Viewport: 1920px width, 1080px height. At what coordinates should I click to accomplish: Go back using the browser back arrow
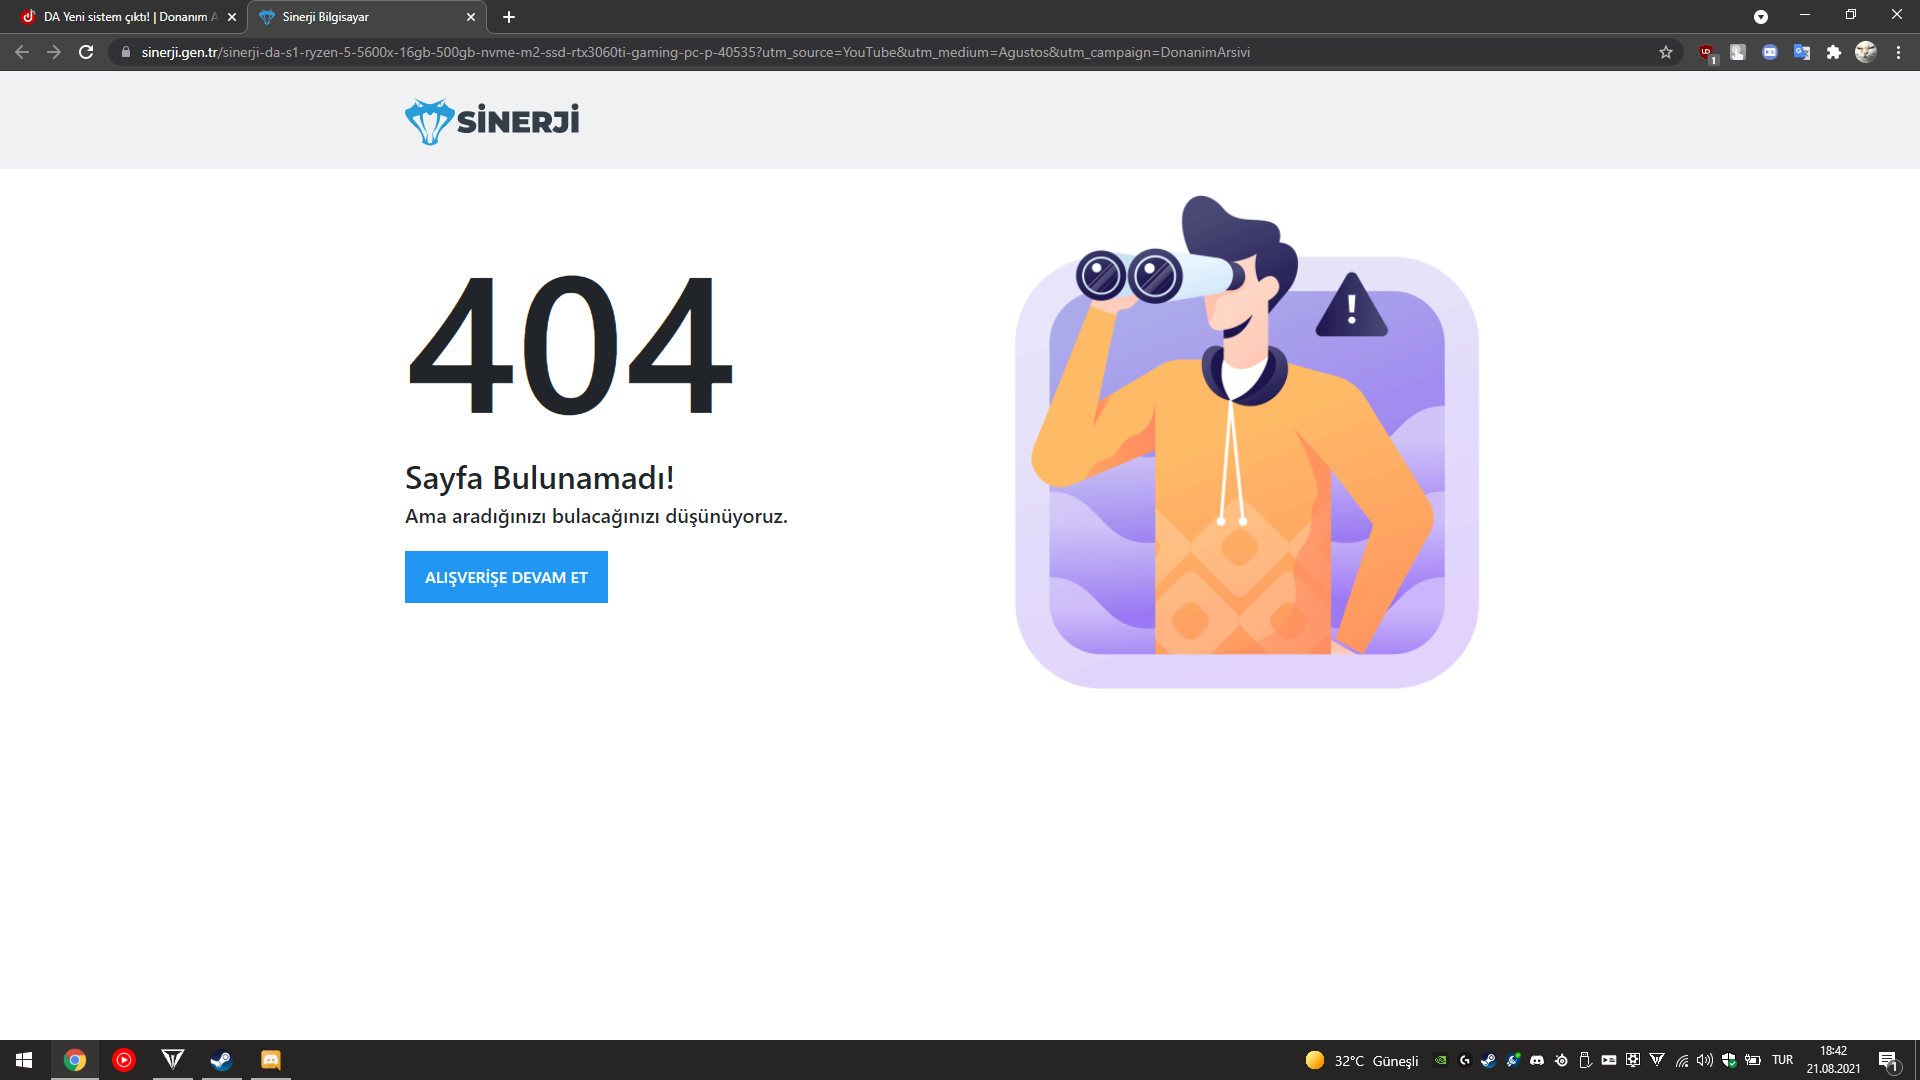pos(22,52)
